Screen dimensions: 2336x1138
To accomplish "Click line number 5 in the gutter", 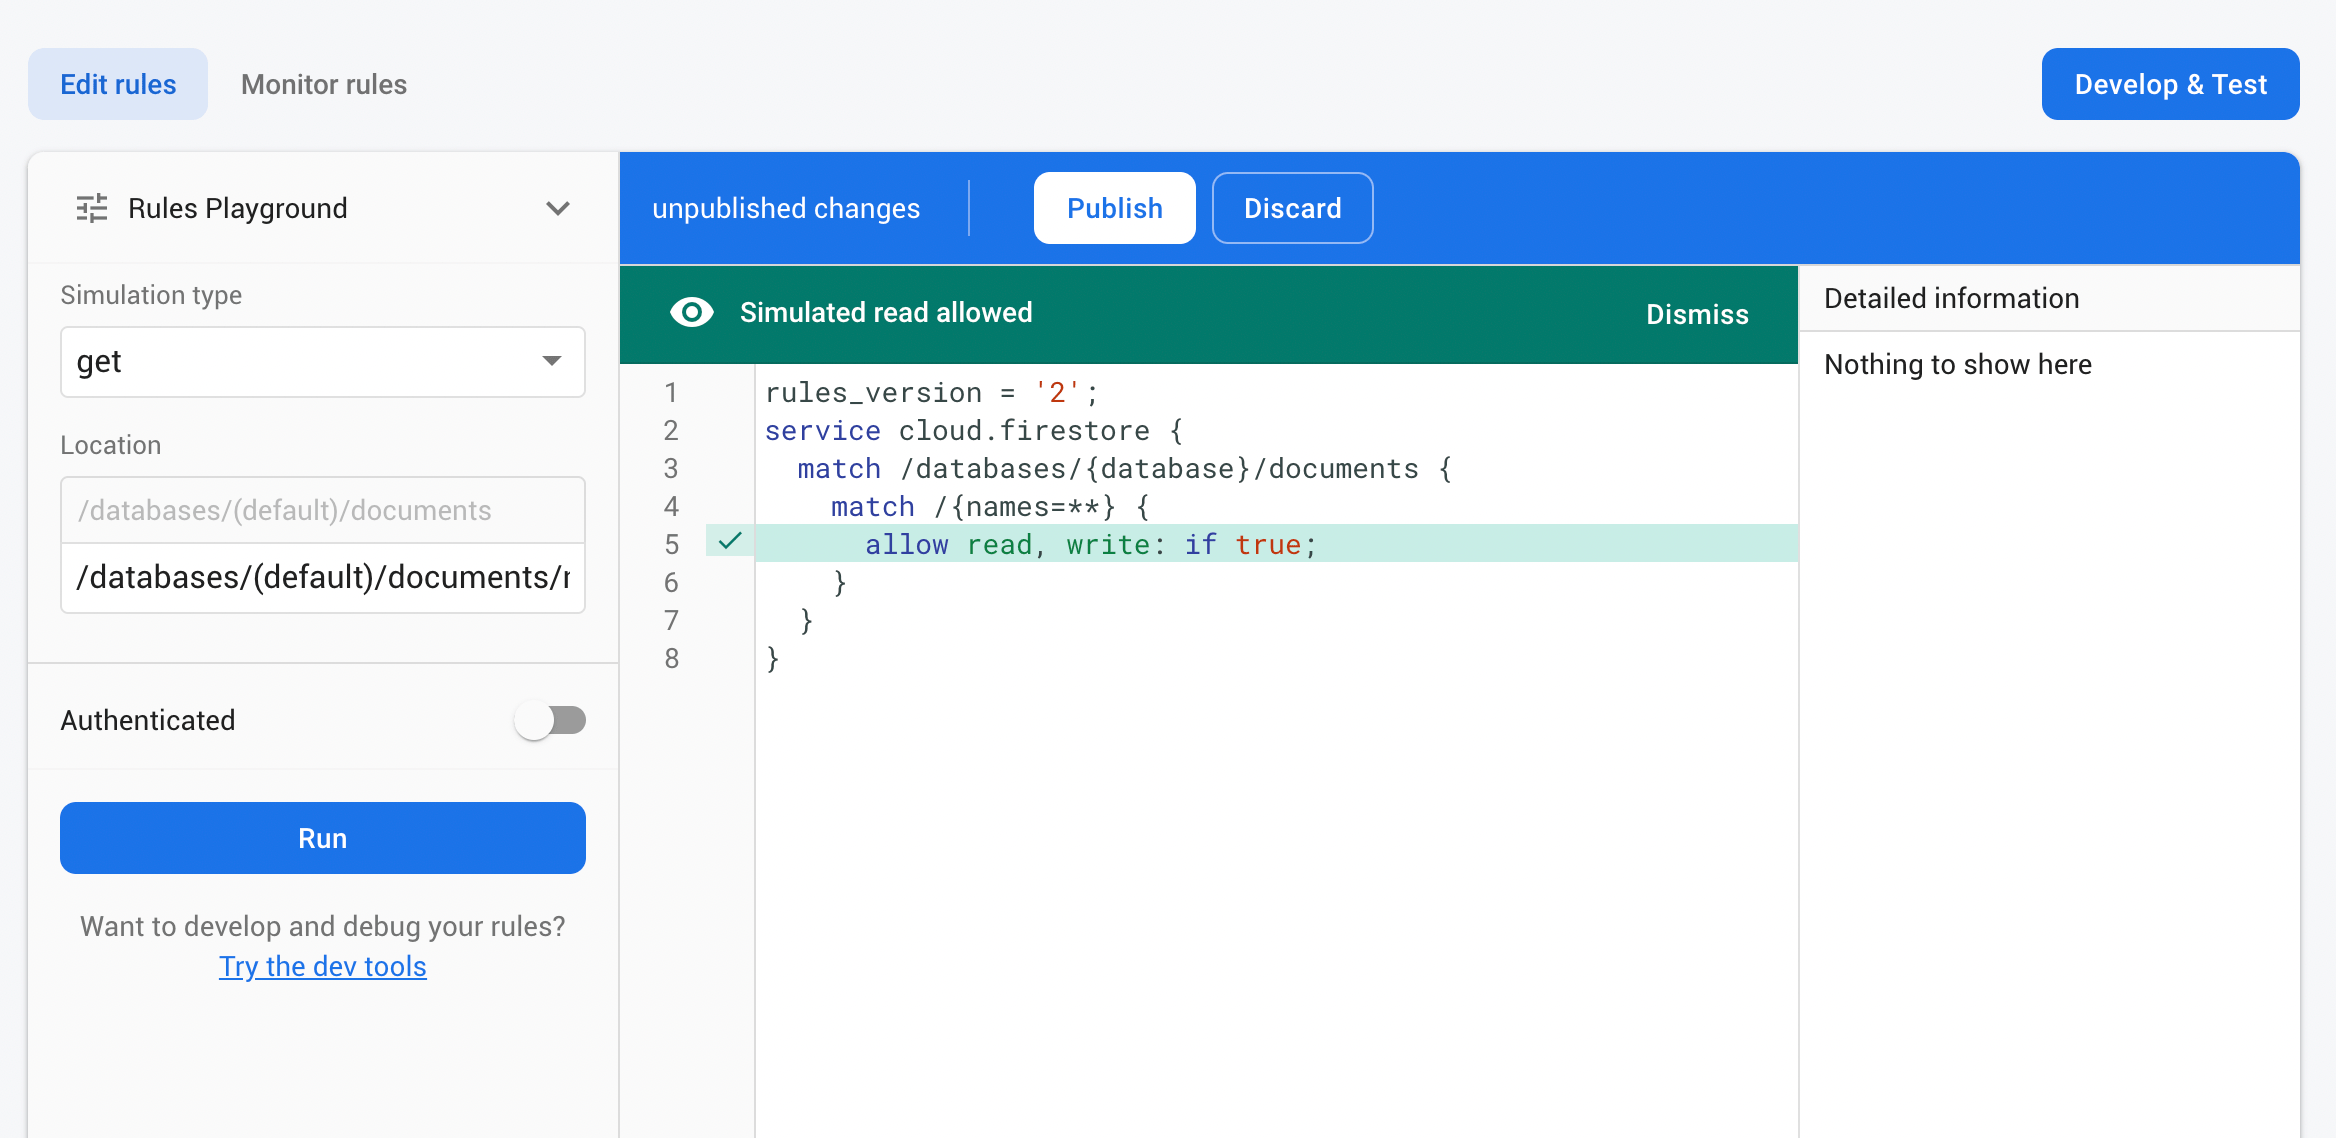I will [x=671, y=544].
